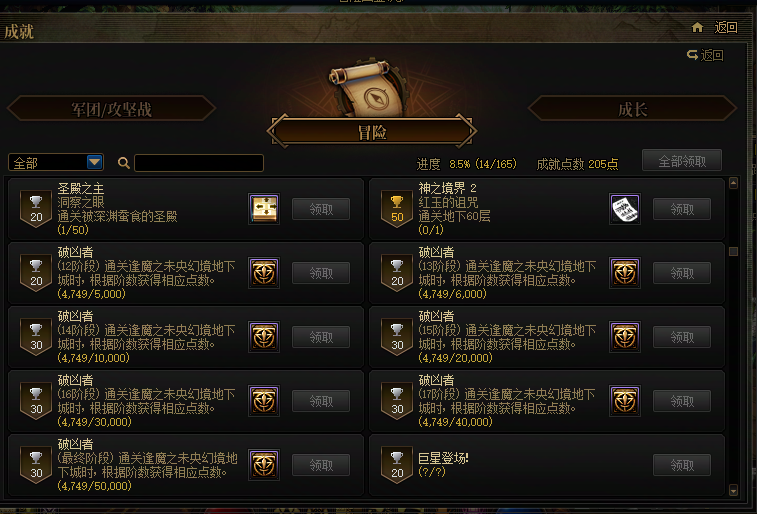Click the 返回 link with arrow icon
Image resolution: width=757 pixels, height=514 pixels.
tap(705, 55)
